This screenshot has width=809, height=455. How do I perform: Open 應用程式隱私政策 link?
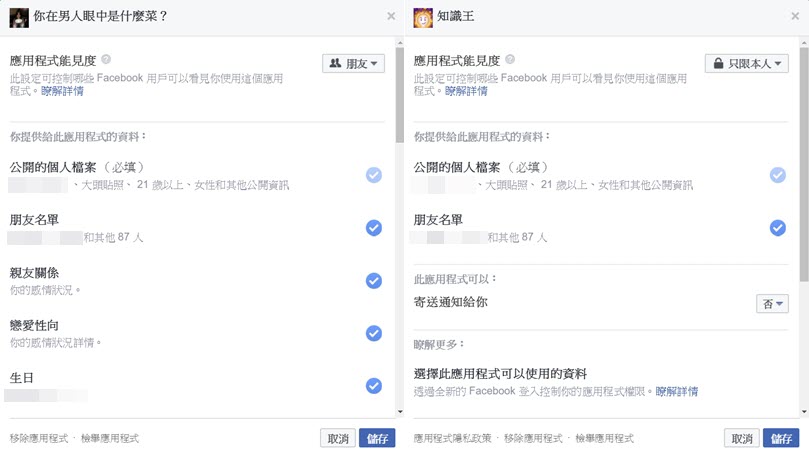[x=455, y=438]
